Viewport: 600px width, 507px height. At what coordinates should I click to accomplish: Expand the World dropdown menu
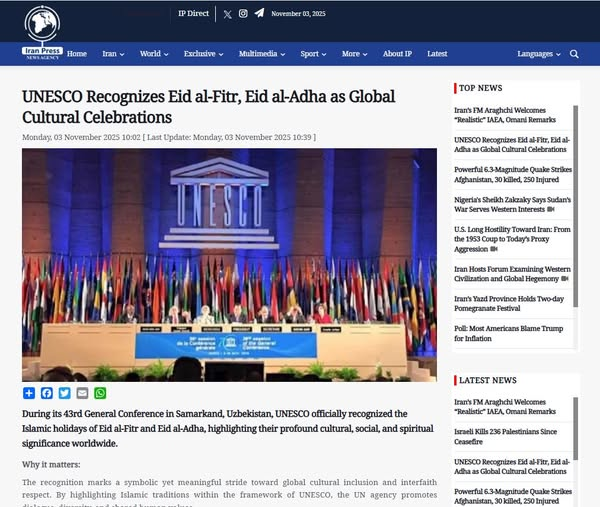pos(153,54)
